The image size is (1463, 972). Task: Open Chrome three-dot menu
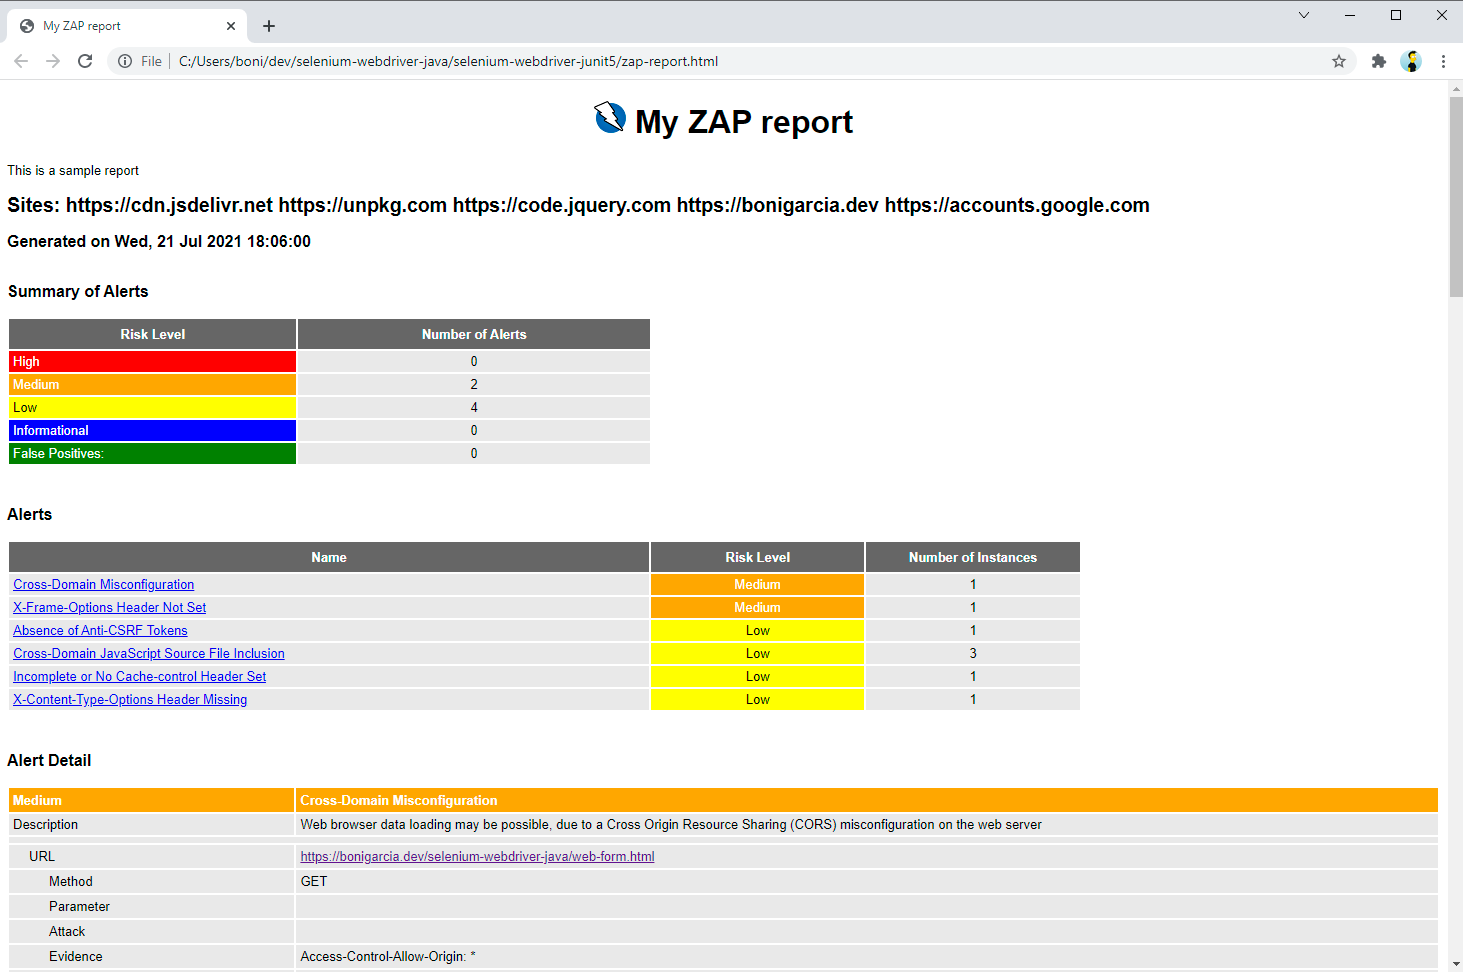(1443, 61)
